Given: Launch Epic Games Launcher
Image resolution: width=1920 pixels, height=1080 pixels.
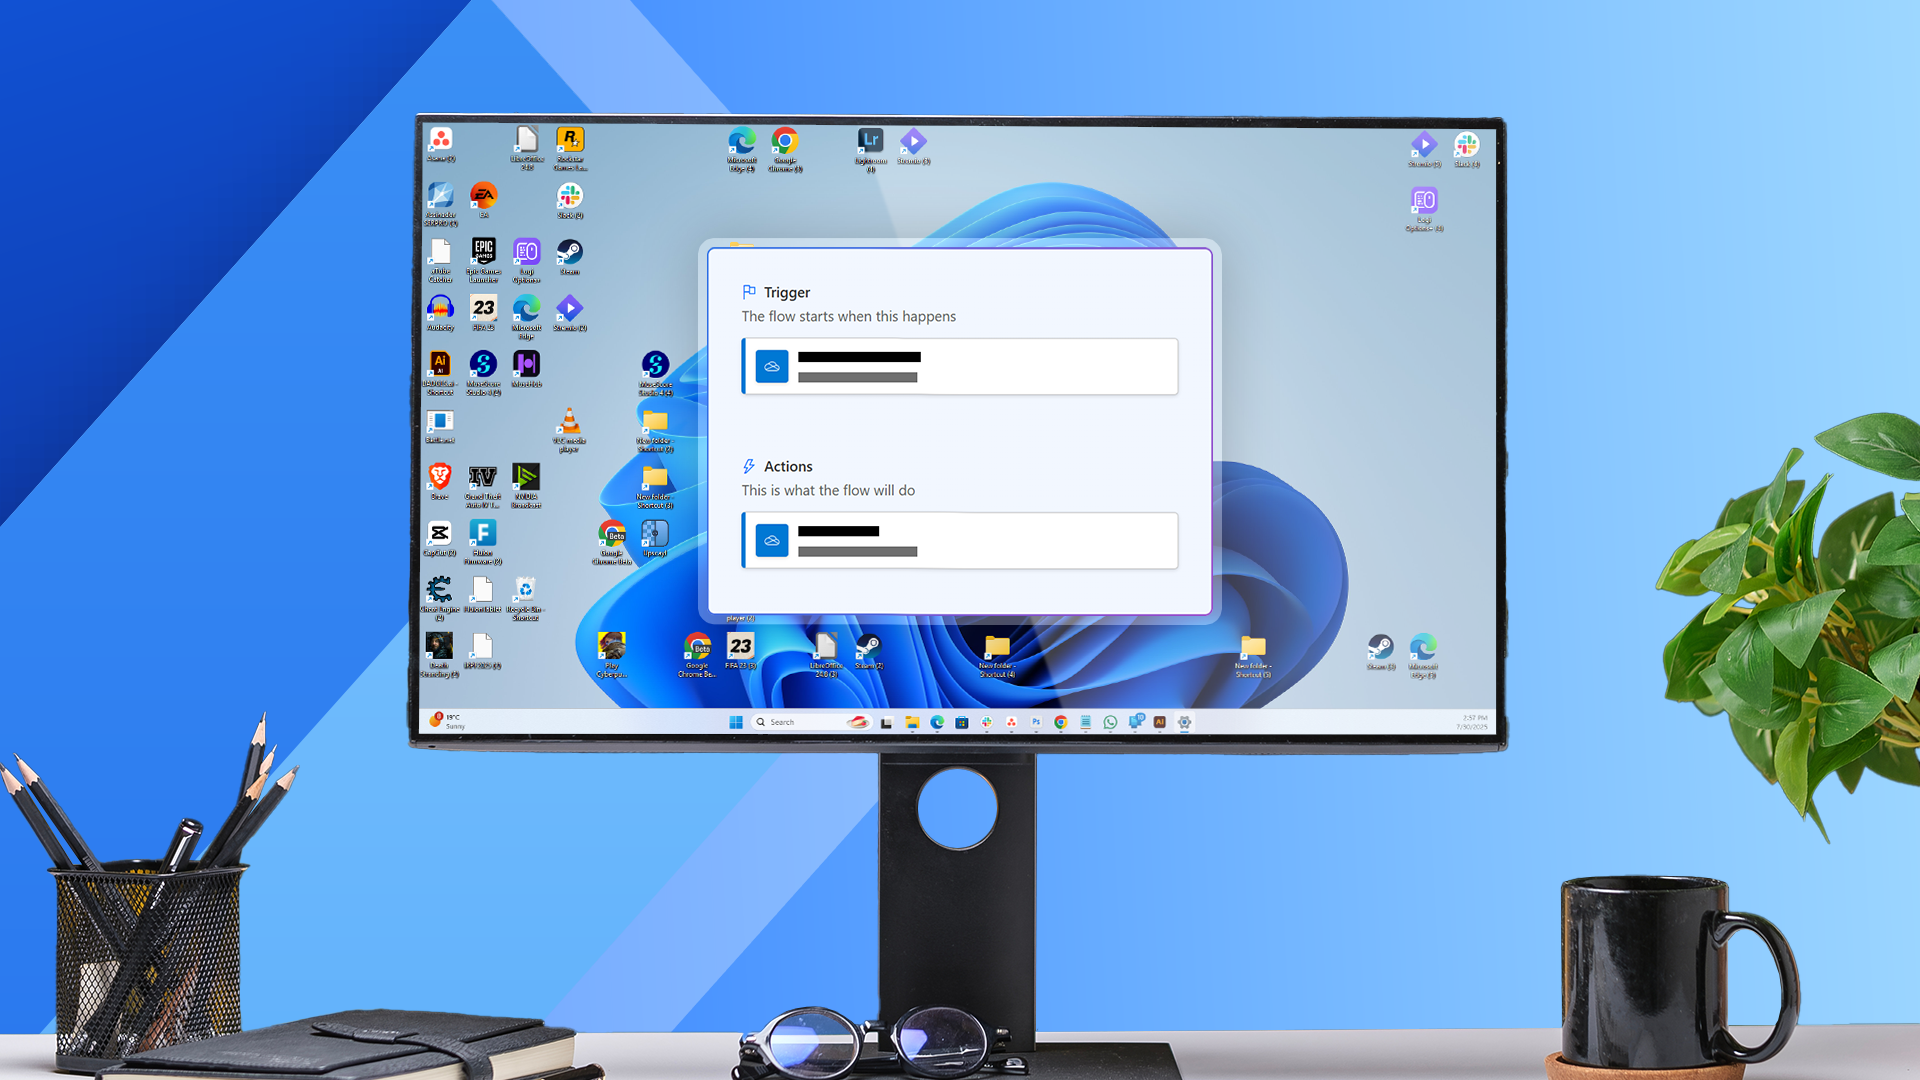Looking at the screenshot, I should coord(483,249).
